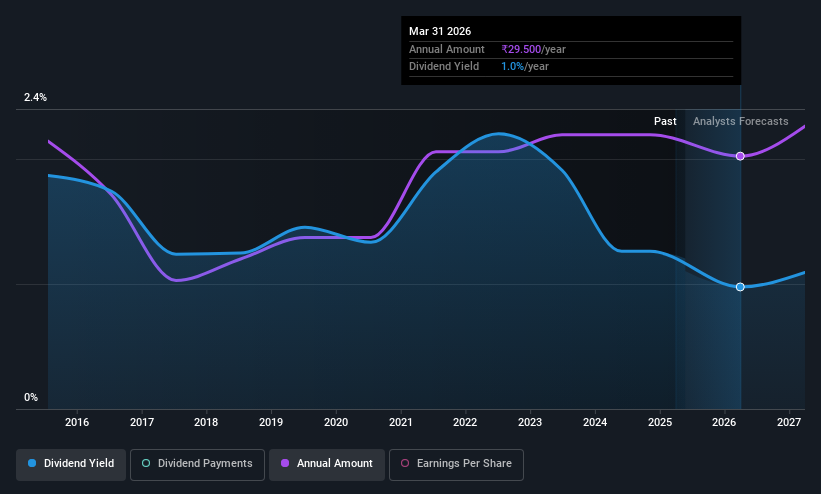The height and width of the screenshot is (494, 821).
Task: Click the Mar 31 2026 tooltip heading
Action: pos(440,31)
